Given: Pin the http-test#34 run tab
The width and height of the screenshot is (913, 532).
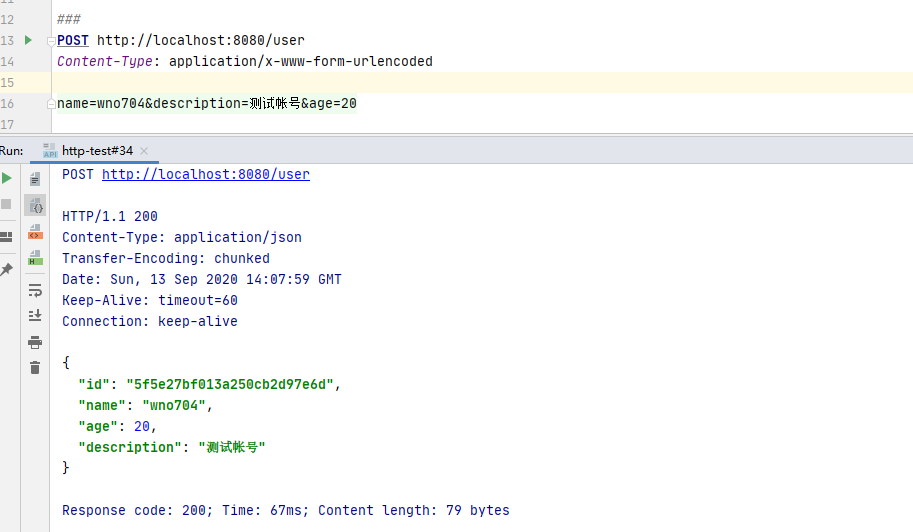Looking at the screenshot, I should [7, 270].
